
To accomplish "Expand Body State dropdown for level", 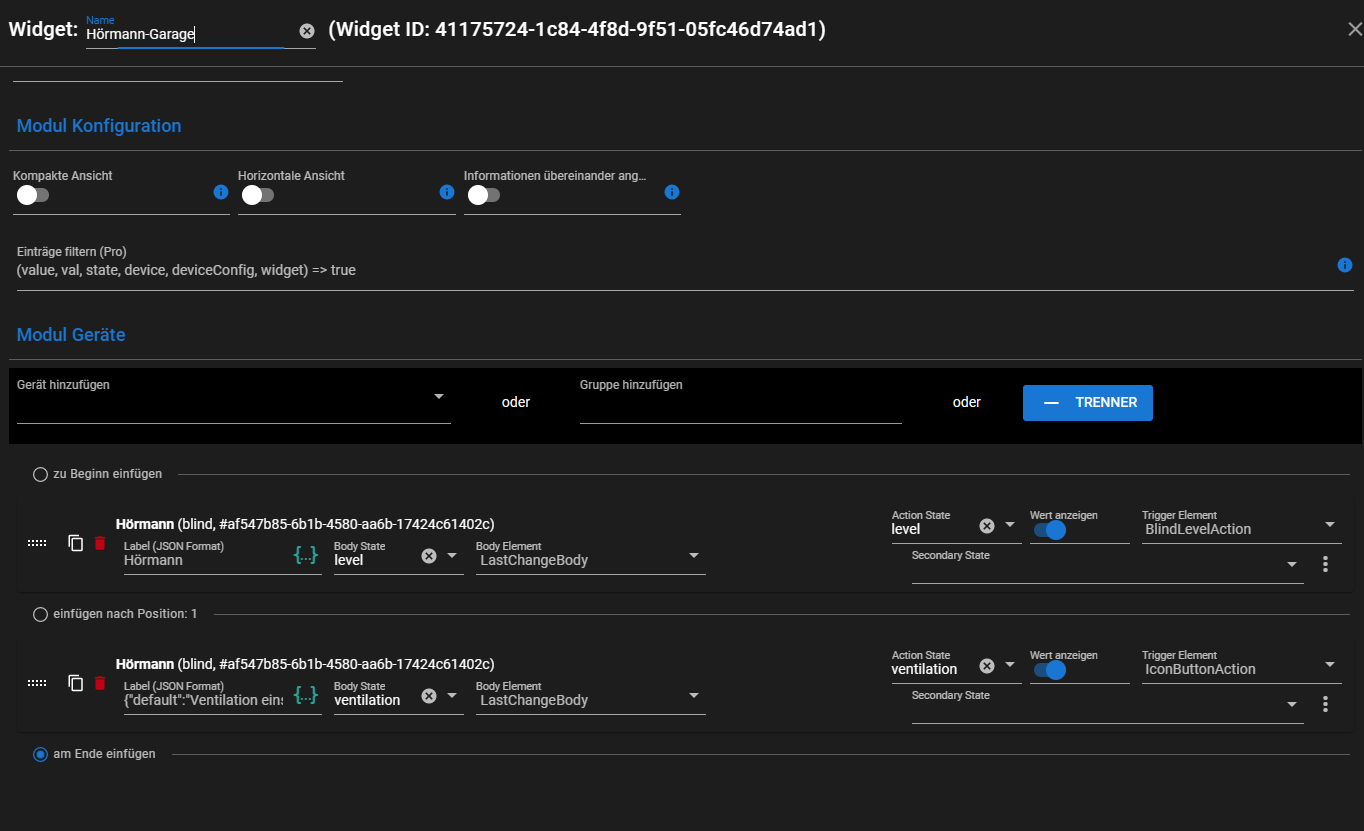I will point(451,556).
